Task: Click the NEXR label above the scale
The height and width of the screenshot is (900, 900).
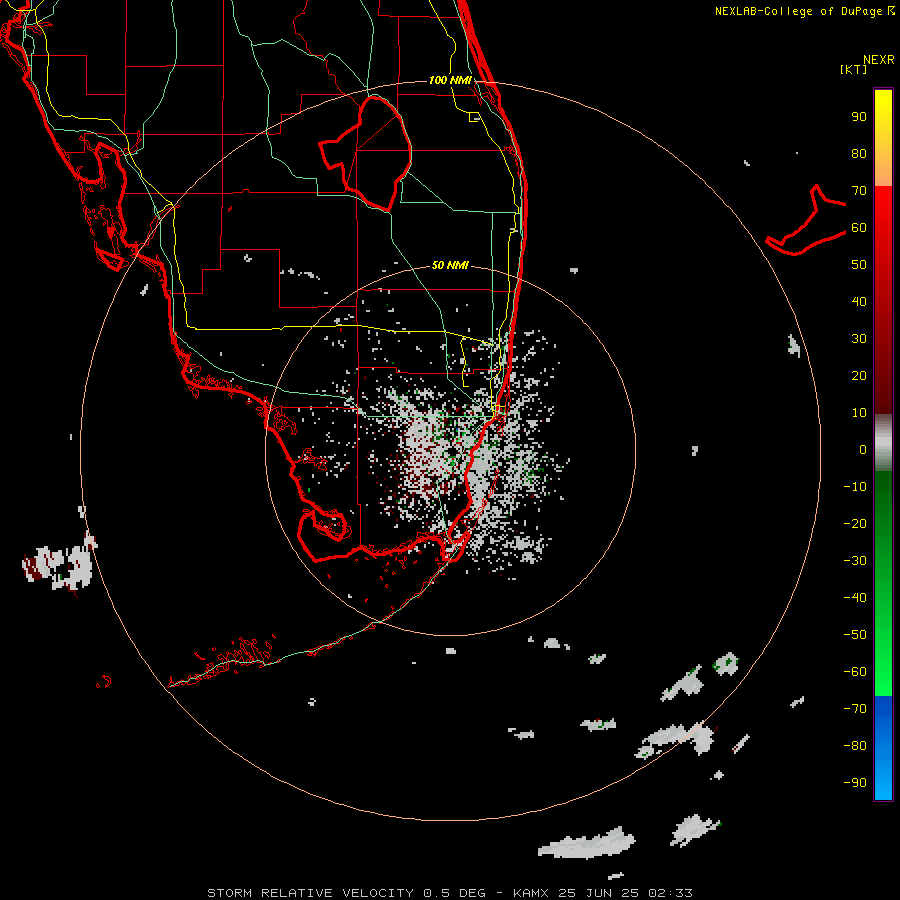Action: tap(879, 60)
